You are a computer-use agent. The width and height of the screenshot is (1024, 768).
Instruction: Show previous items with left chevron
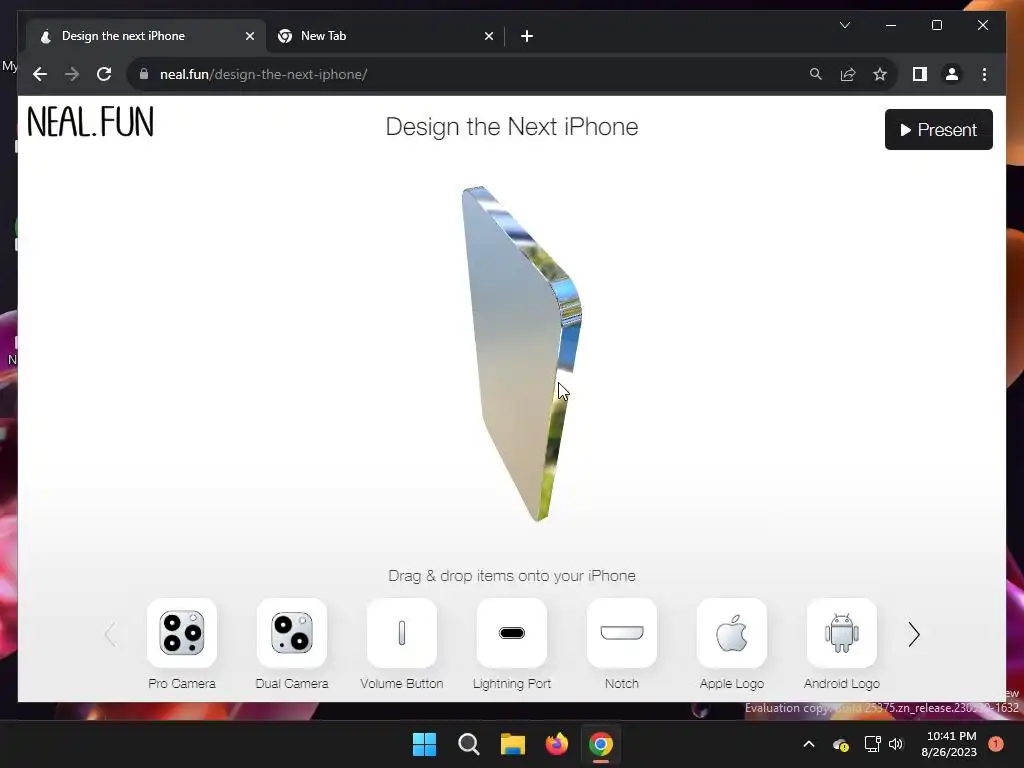click(110, 634)
